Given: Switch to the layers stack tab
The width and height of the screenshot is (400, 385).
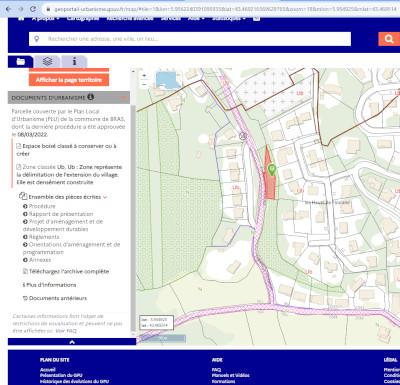Looking at the screenshot, I should 48,62.
